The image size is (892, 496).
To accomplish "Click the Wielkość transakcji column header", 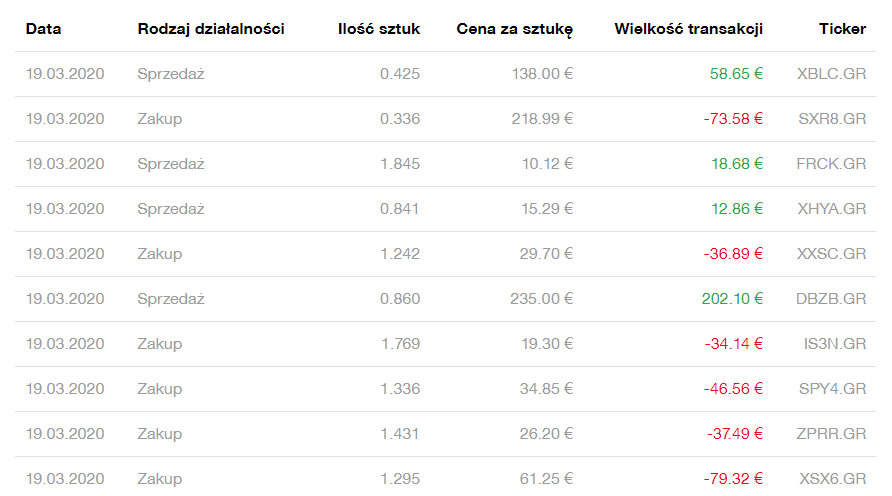I will pyautogui.click(x=688, y=29).
